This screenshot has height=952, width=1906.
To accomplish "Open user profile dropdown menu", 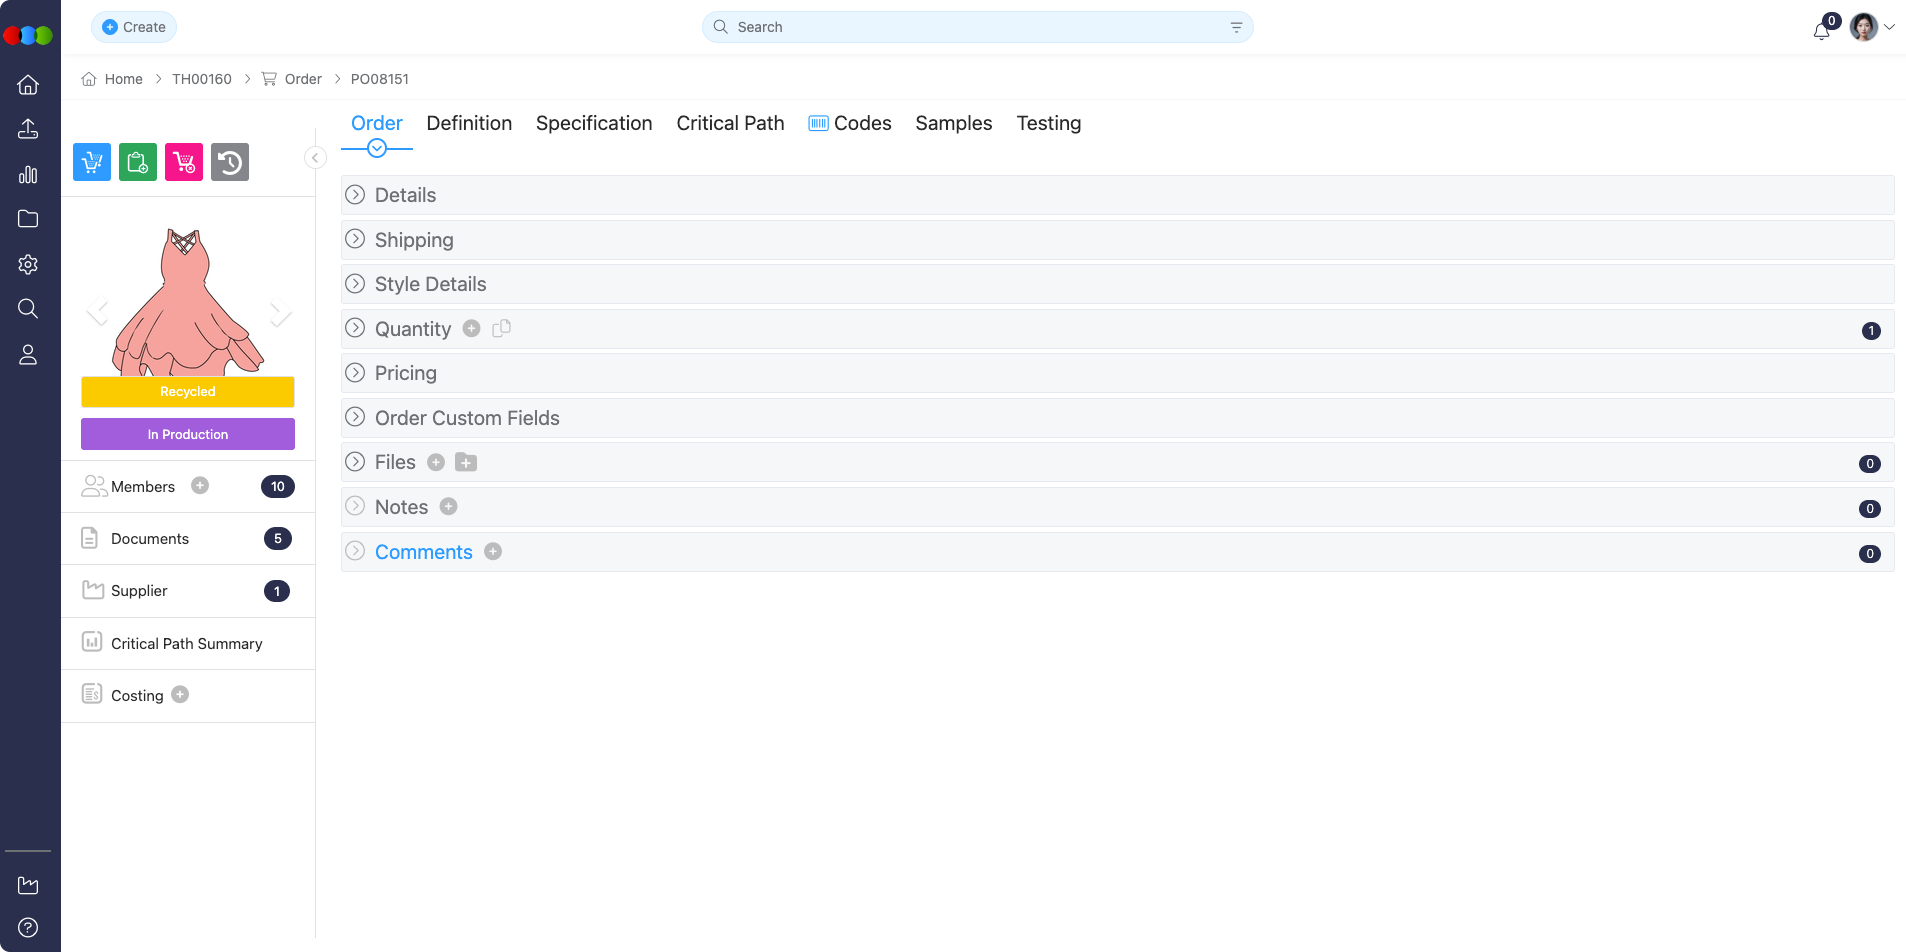I will click(1872, 27).
